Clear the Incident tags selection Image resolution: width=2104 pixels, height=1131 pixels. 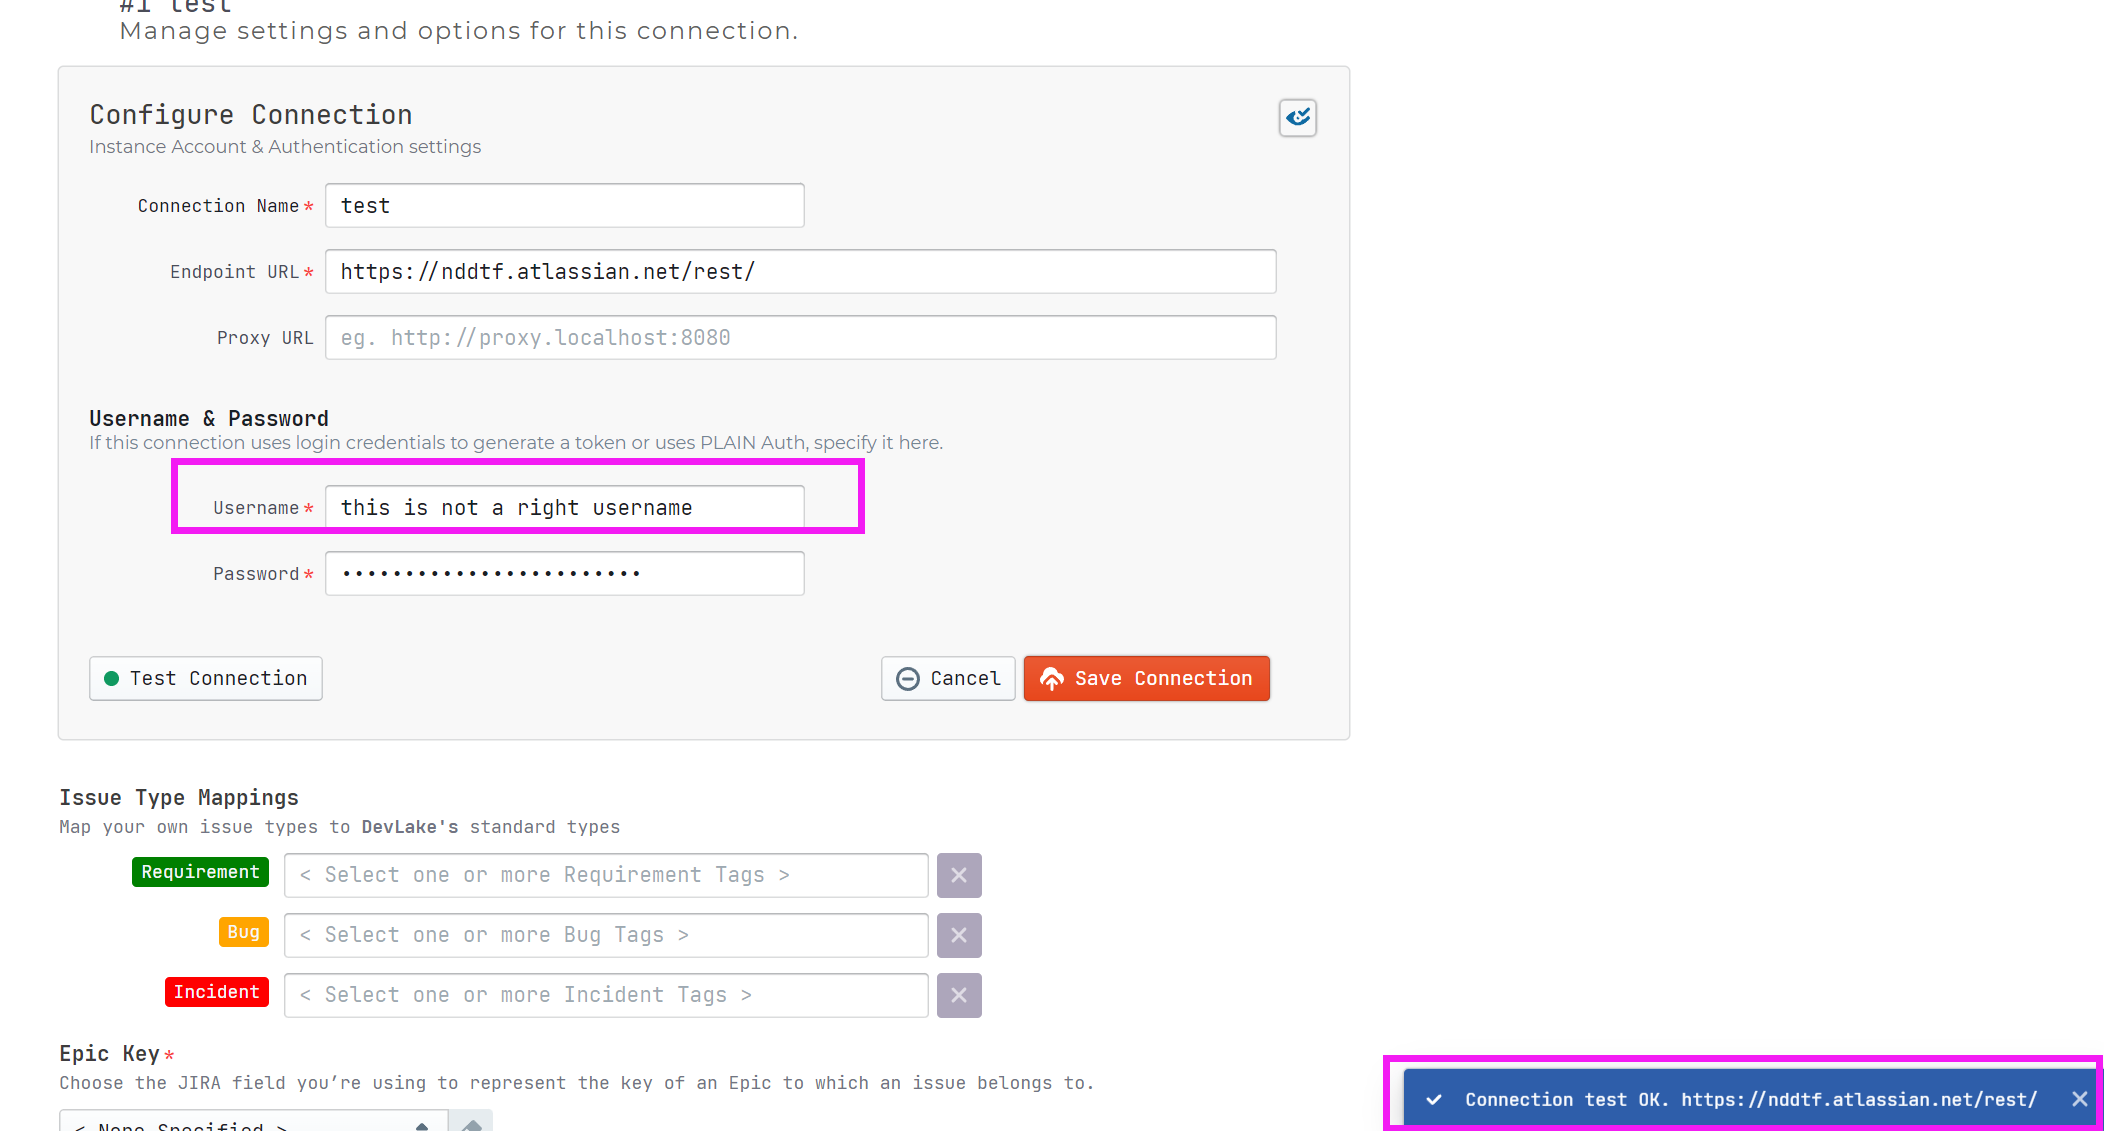click(958, 995)
